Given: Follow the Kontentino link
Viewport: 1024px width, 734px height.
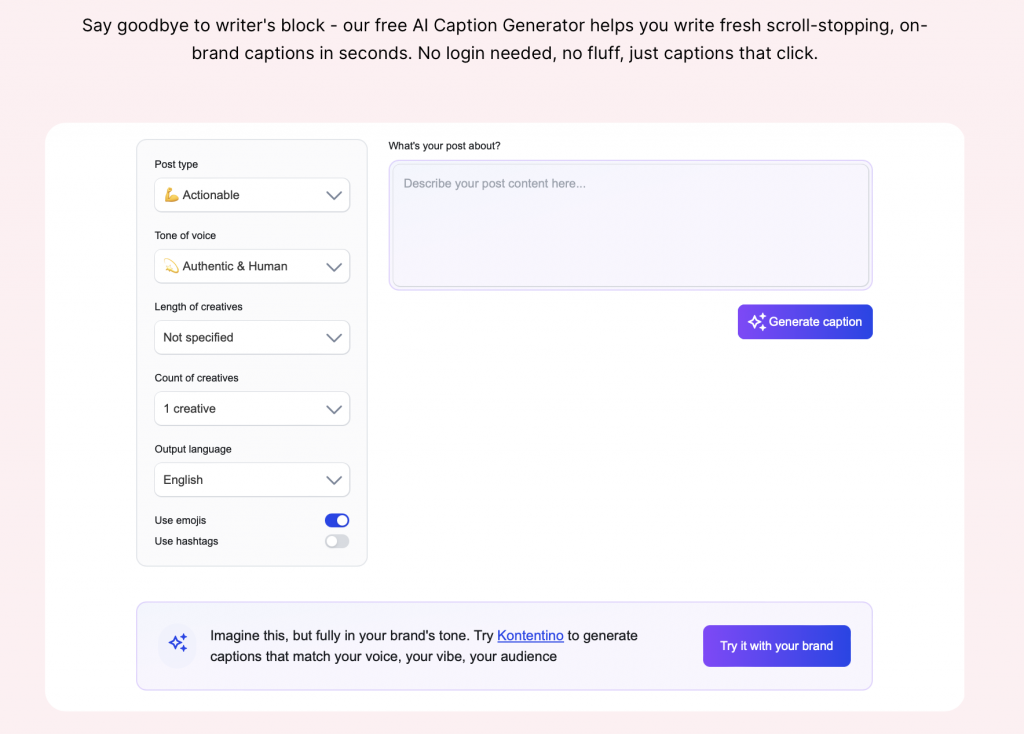Looking at the screenshot, I should tap(530, 635).
